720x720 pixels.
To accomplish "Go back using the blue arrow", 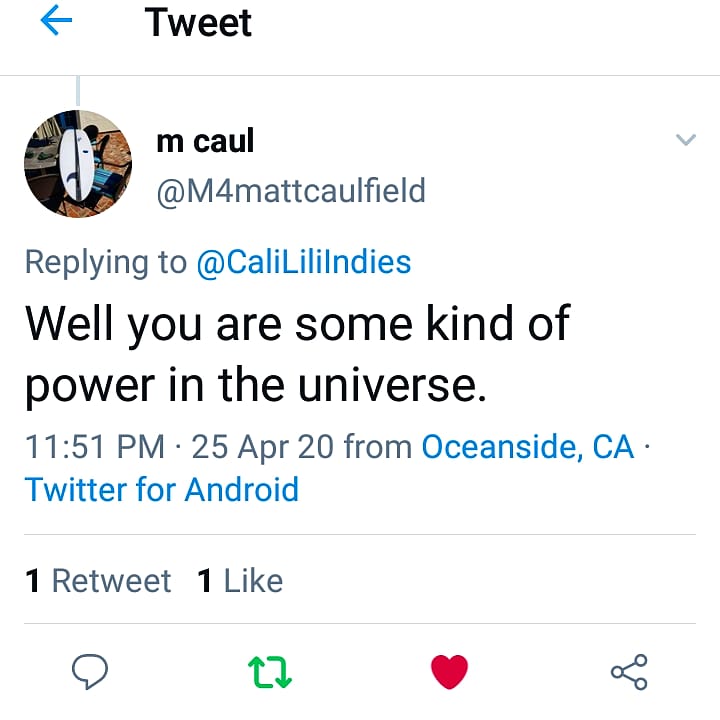I will (x=57, y=23).
